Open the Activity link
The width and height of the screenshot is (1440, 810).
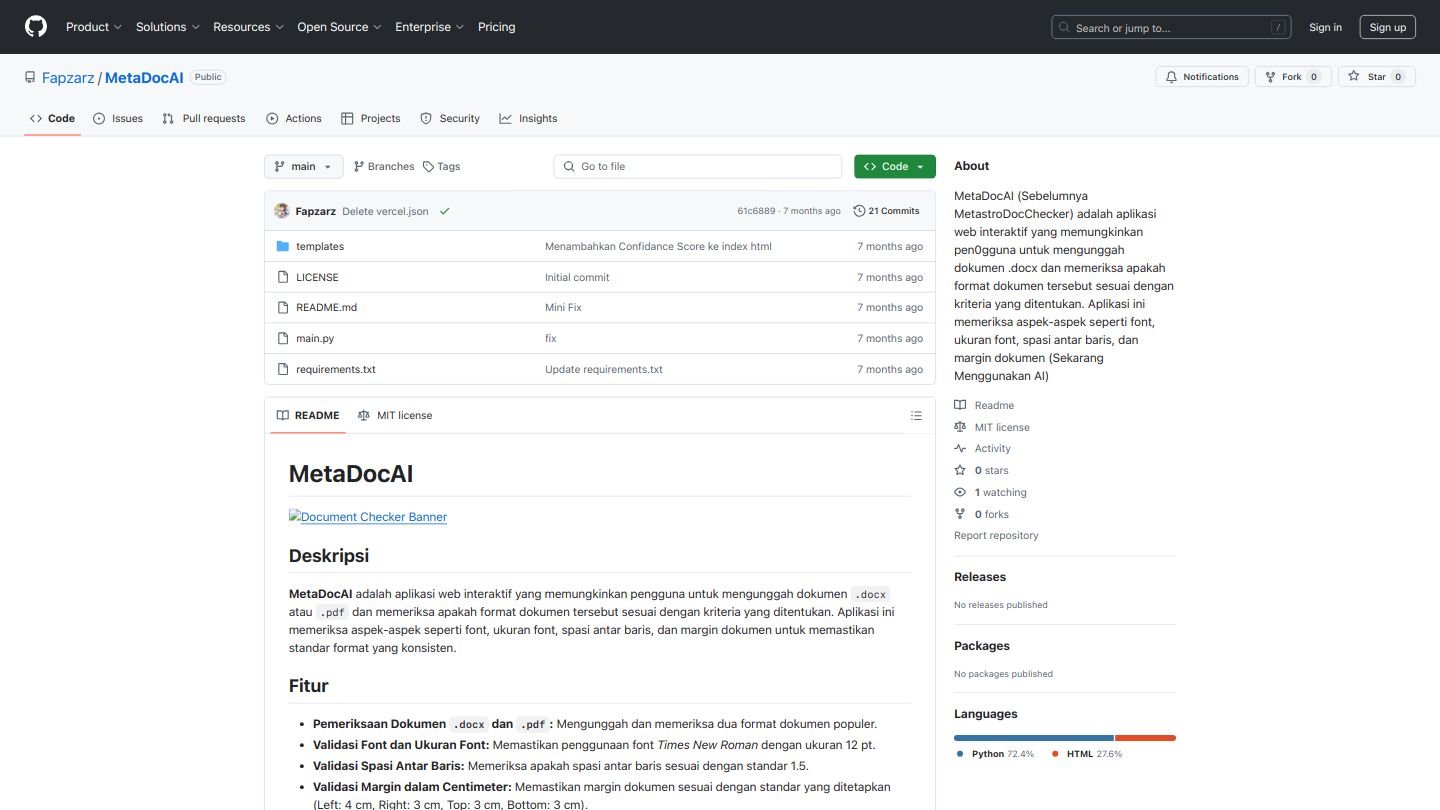pos(983,448)
